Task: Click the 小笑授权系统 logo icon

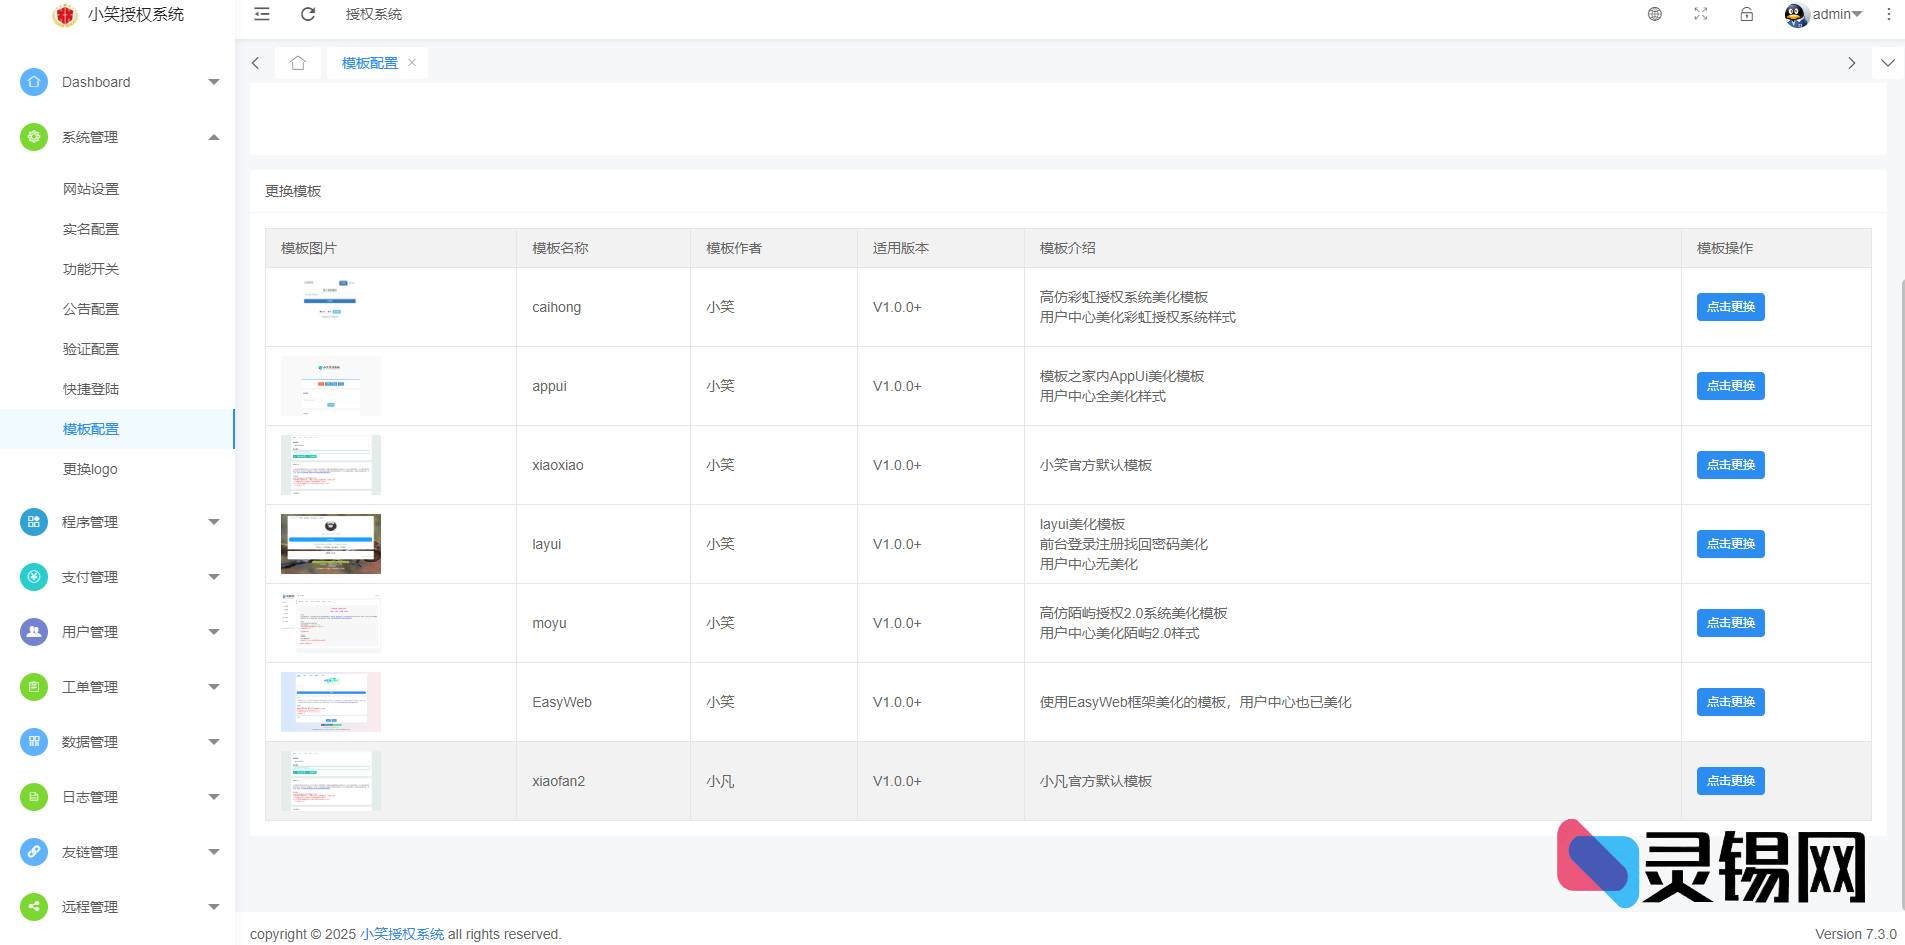Action: (x=65, y=15)
